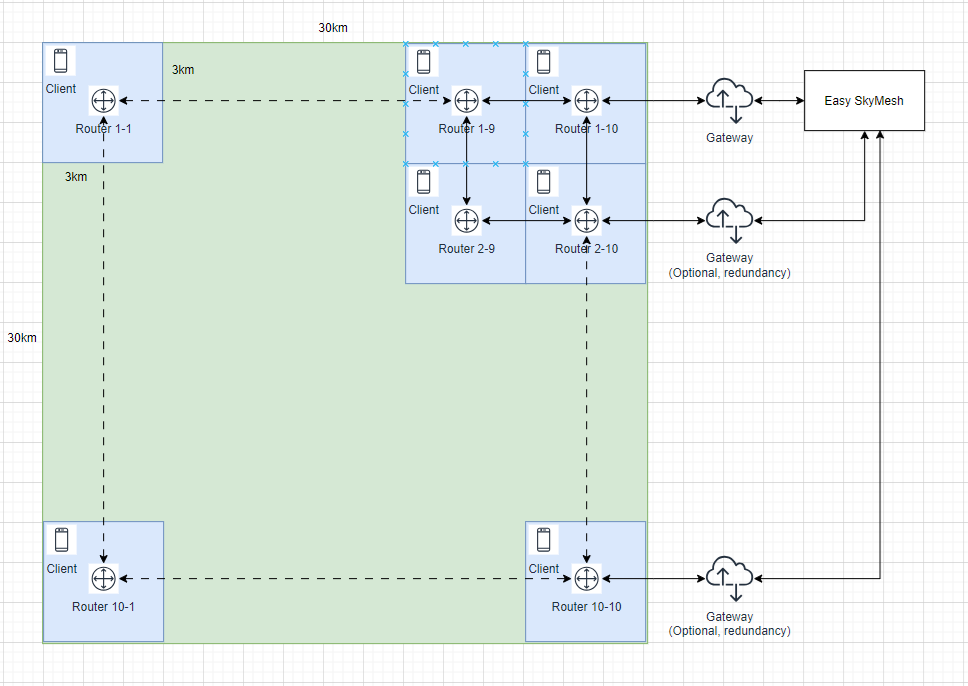Click the Router 10-10 label
The height and width of the screenshot is (686, 968).
(586, 607)
